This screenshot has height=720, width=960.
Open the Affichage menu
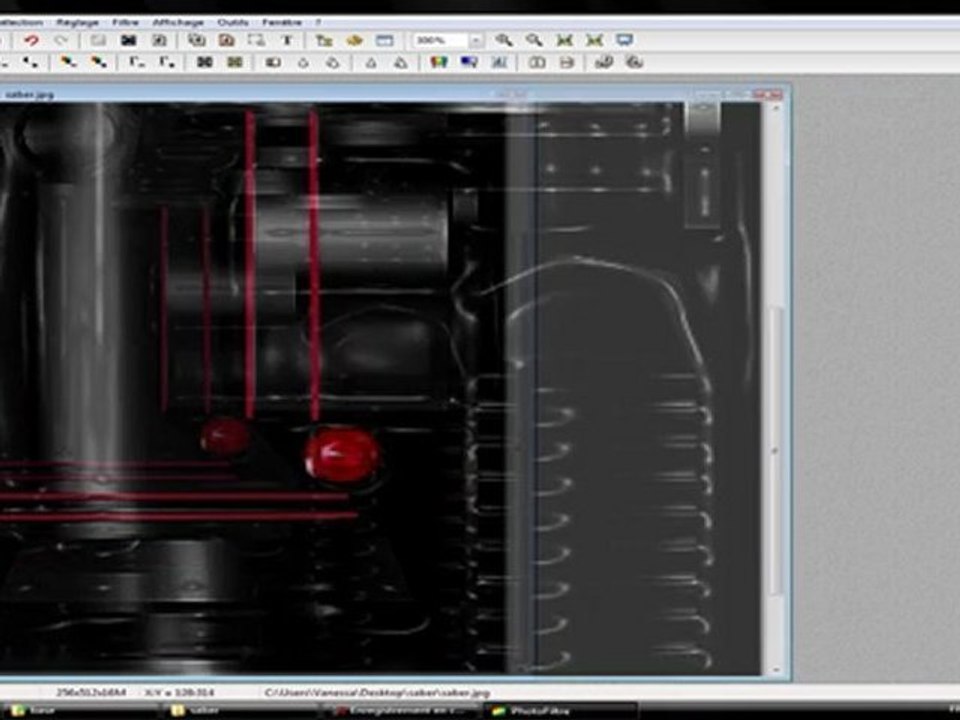178,22
